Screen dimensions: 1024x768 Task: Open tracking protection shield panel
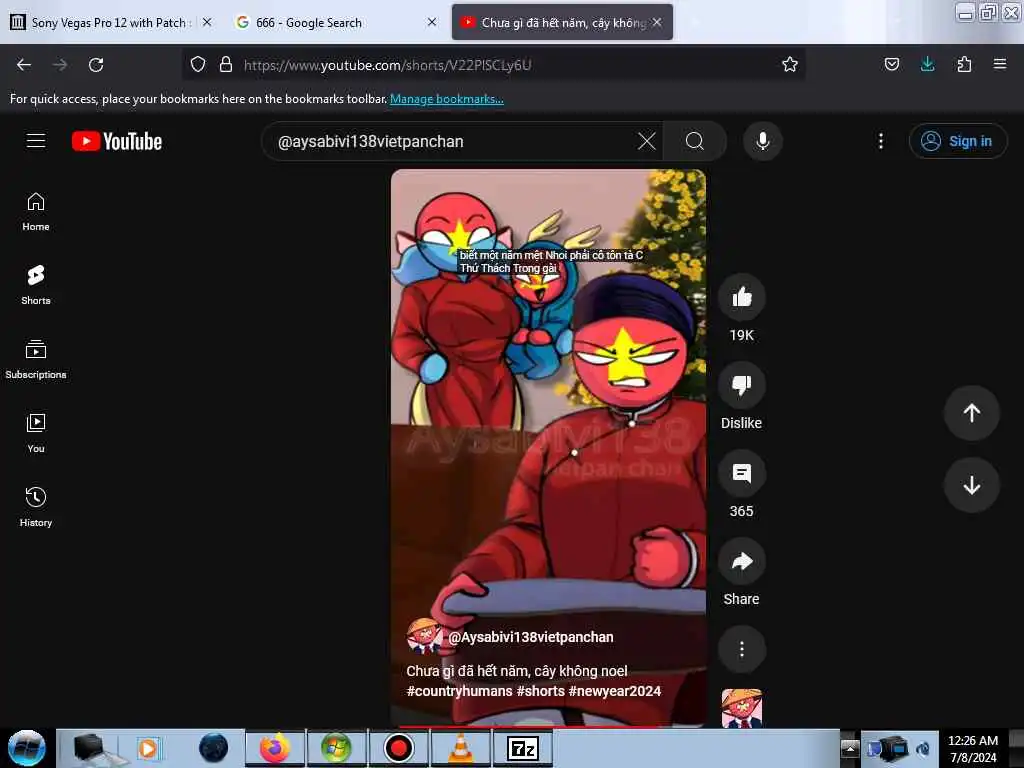(198, 64)
